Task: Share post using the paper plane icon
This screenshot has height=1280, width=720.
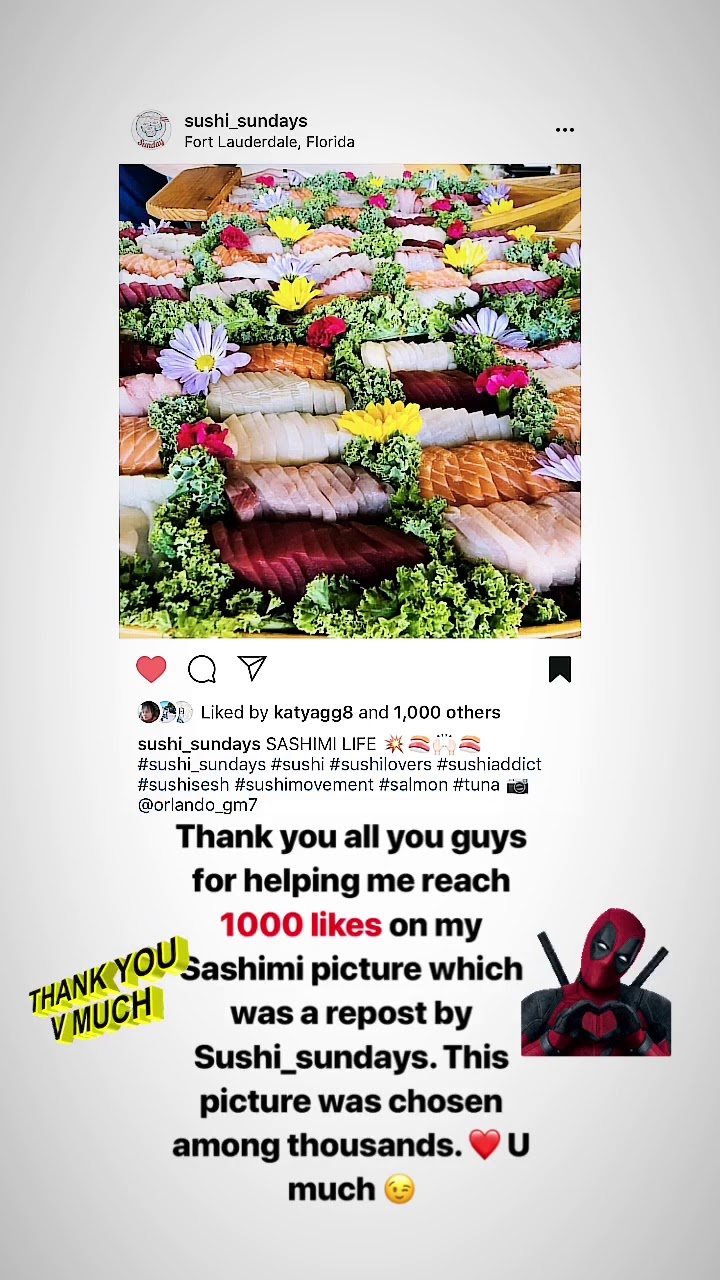Action: tap(252, 668)
